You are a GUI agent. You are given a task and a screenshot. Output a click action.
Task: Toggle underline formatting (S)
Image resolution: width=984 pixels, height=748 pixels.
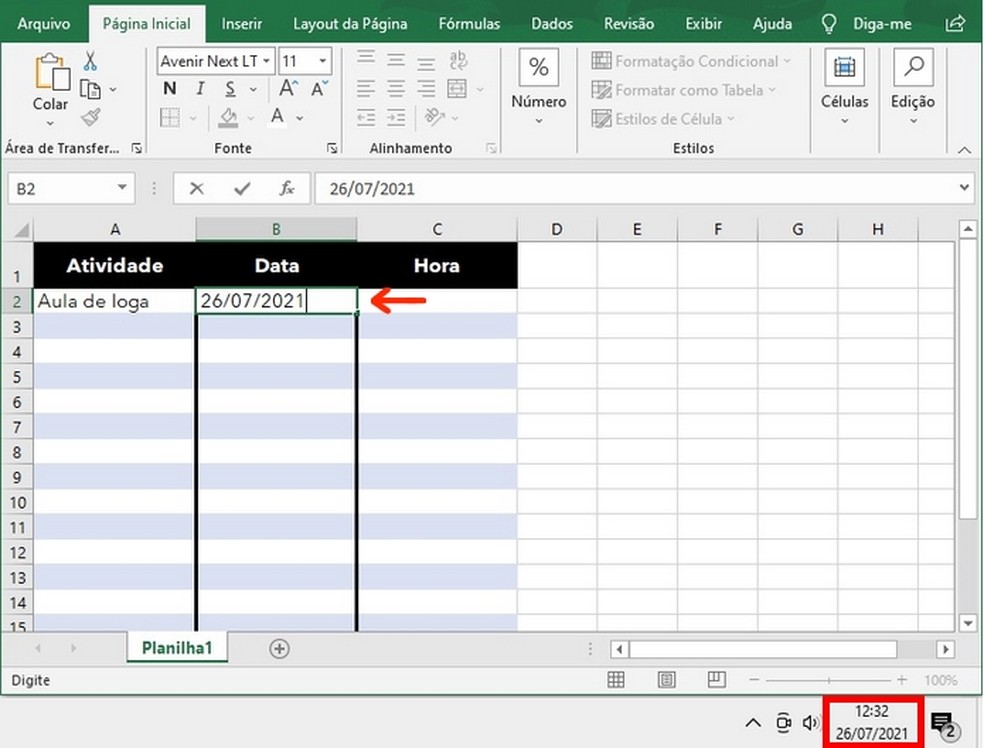coord(228,90)
